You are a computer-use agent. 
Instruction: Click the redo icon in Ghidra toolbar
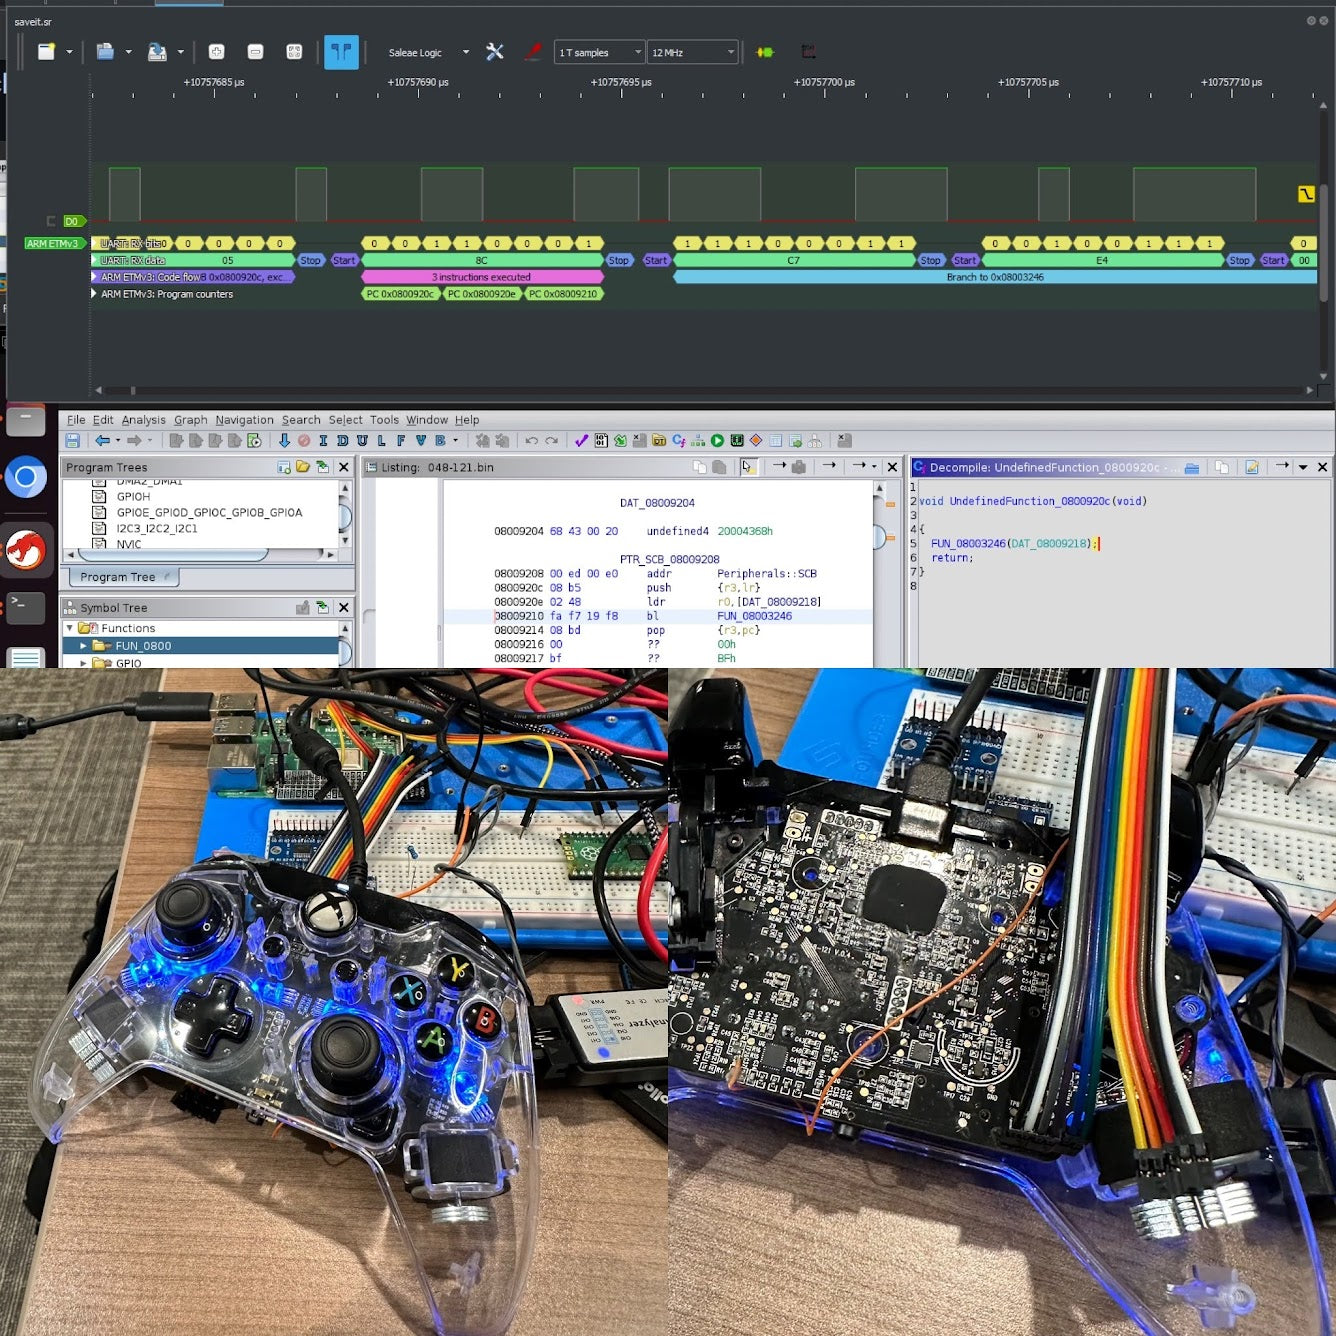click(552, 440)
